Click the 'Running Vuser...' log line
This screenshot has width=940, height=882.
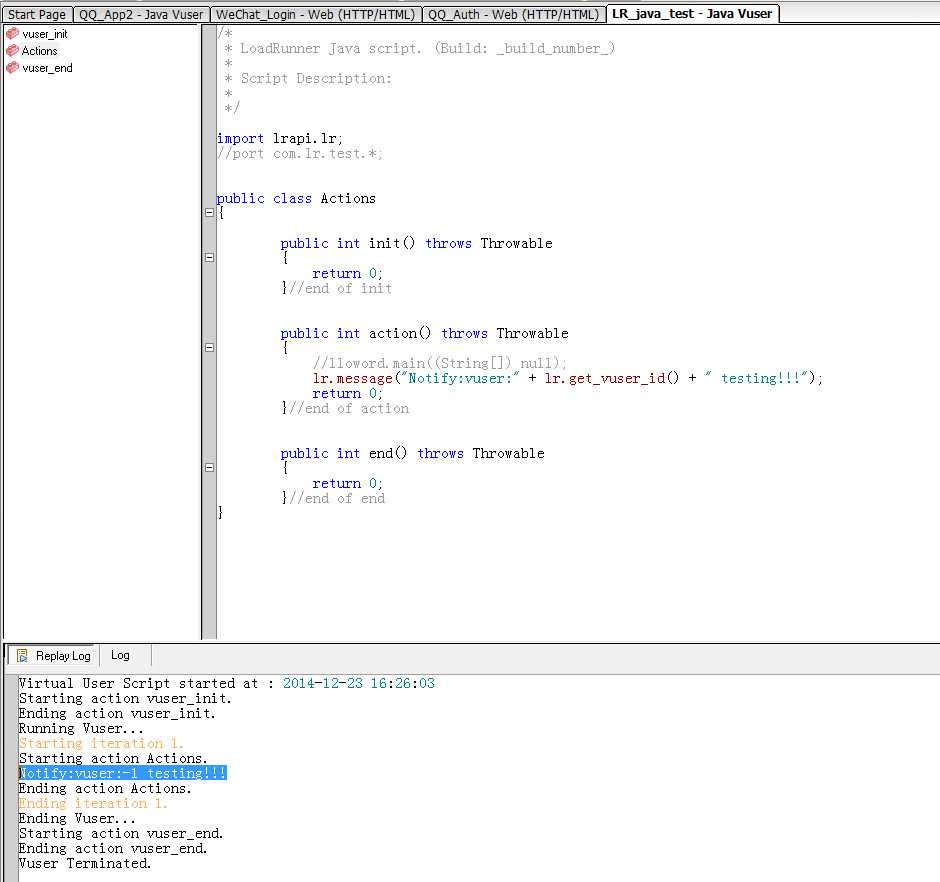[x=81, y=729]
